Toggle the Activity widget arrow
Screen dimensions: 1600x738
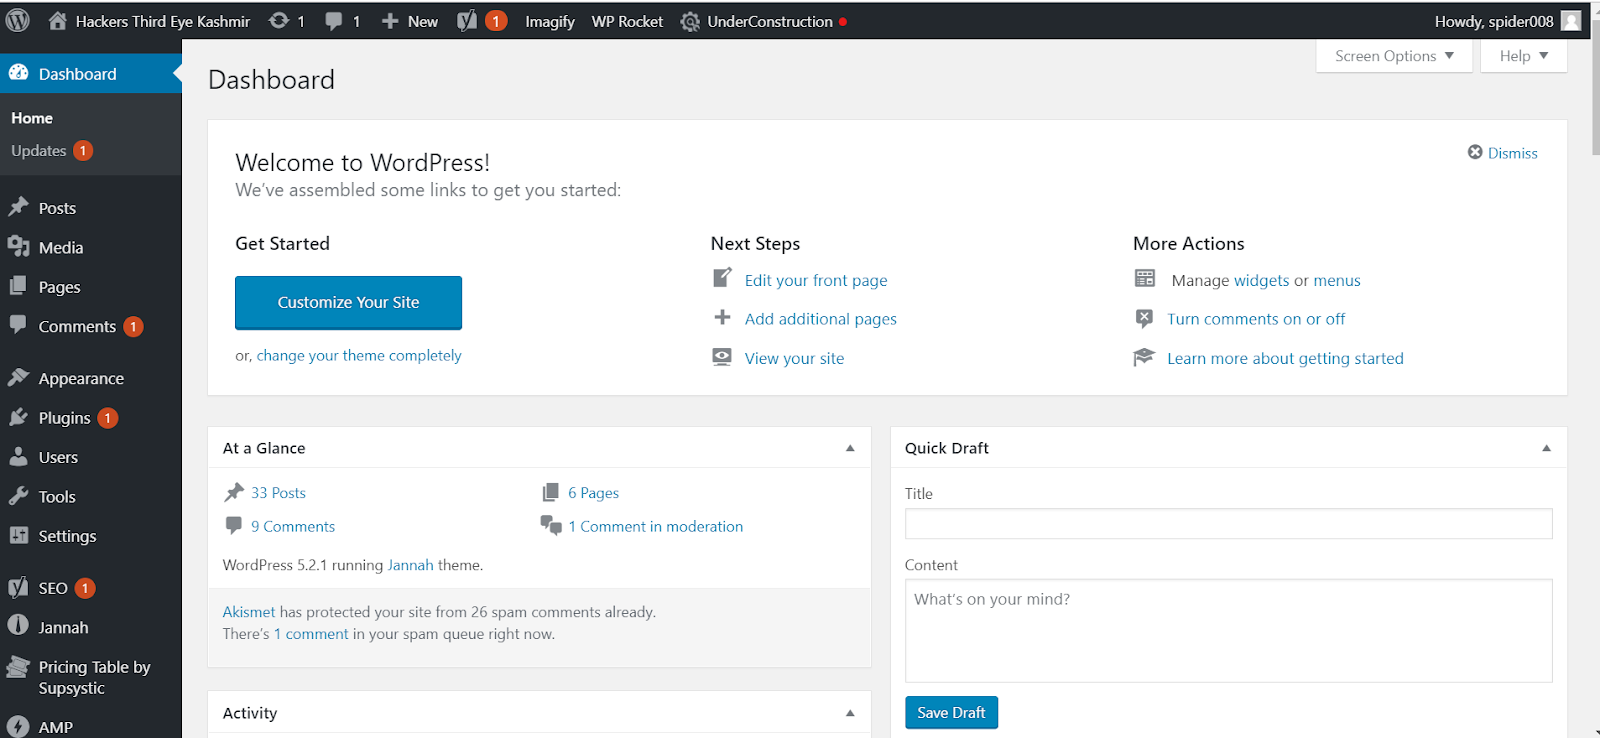(x=850, y=713)
